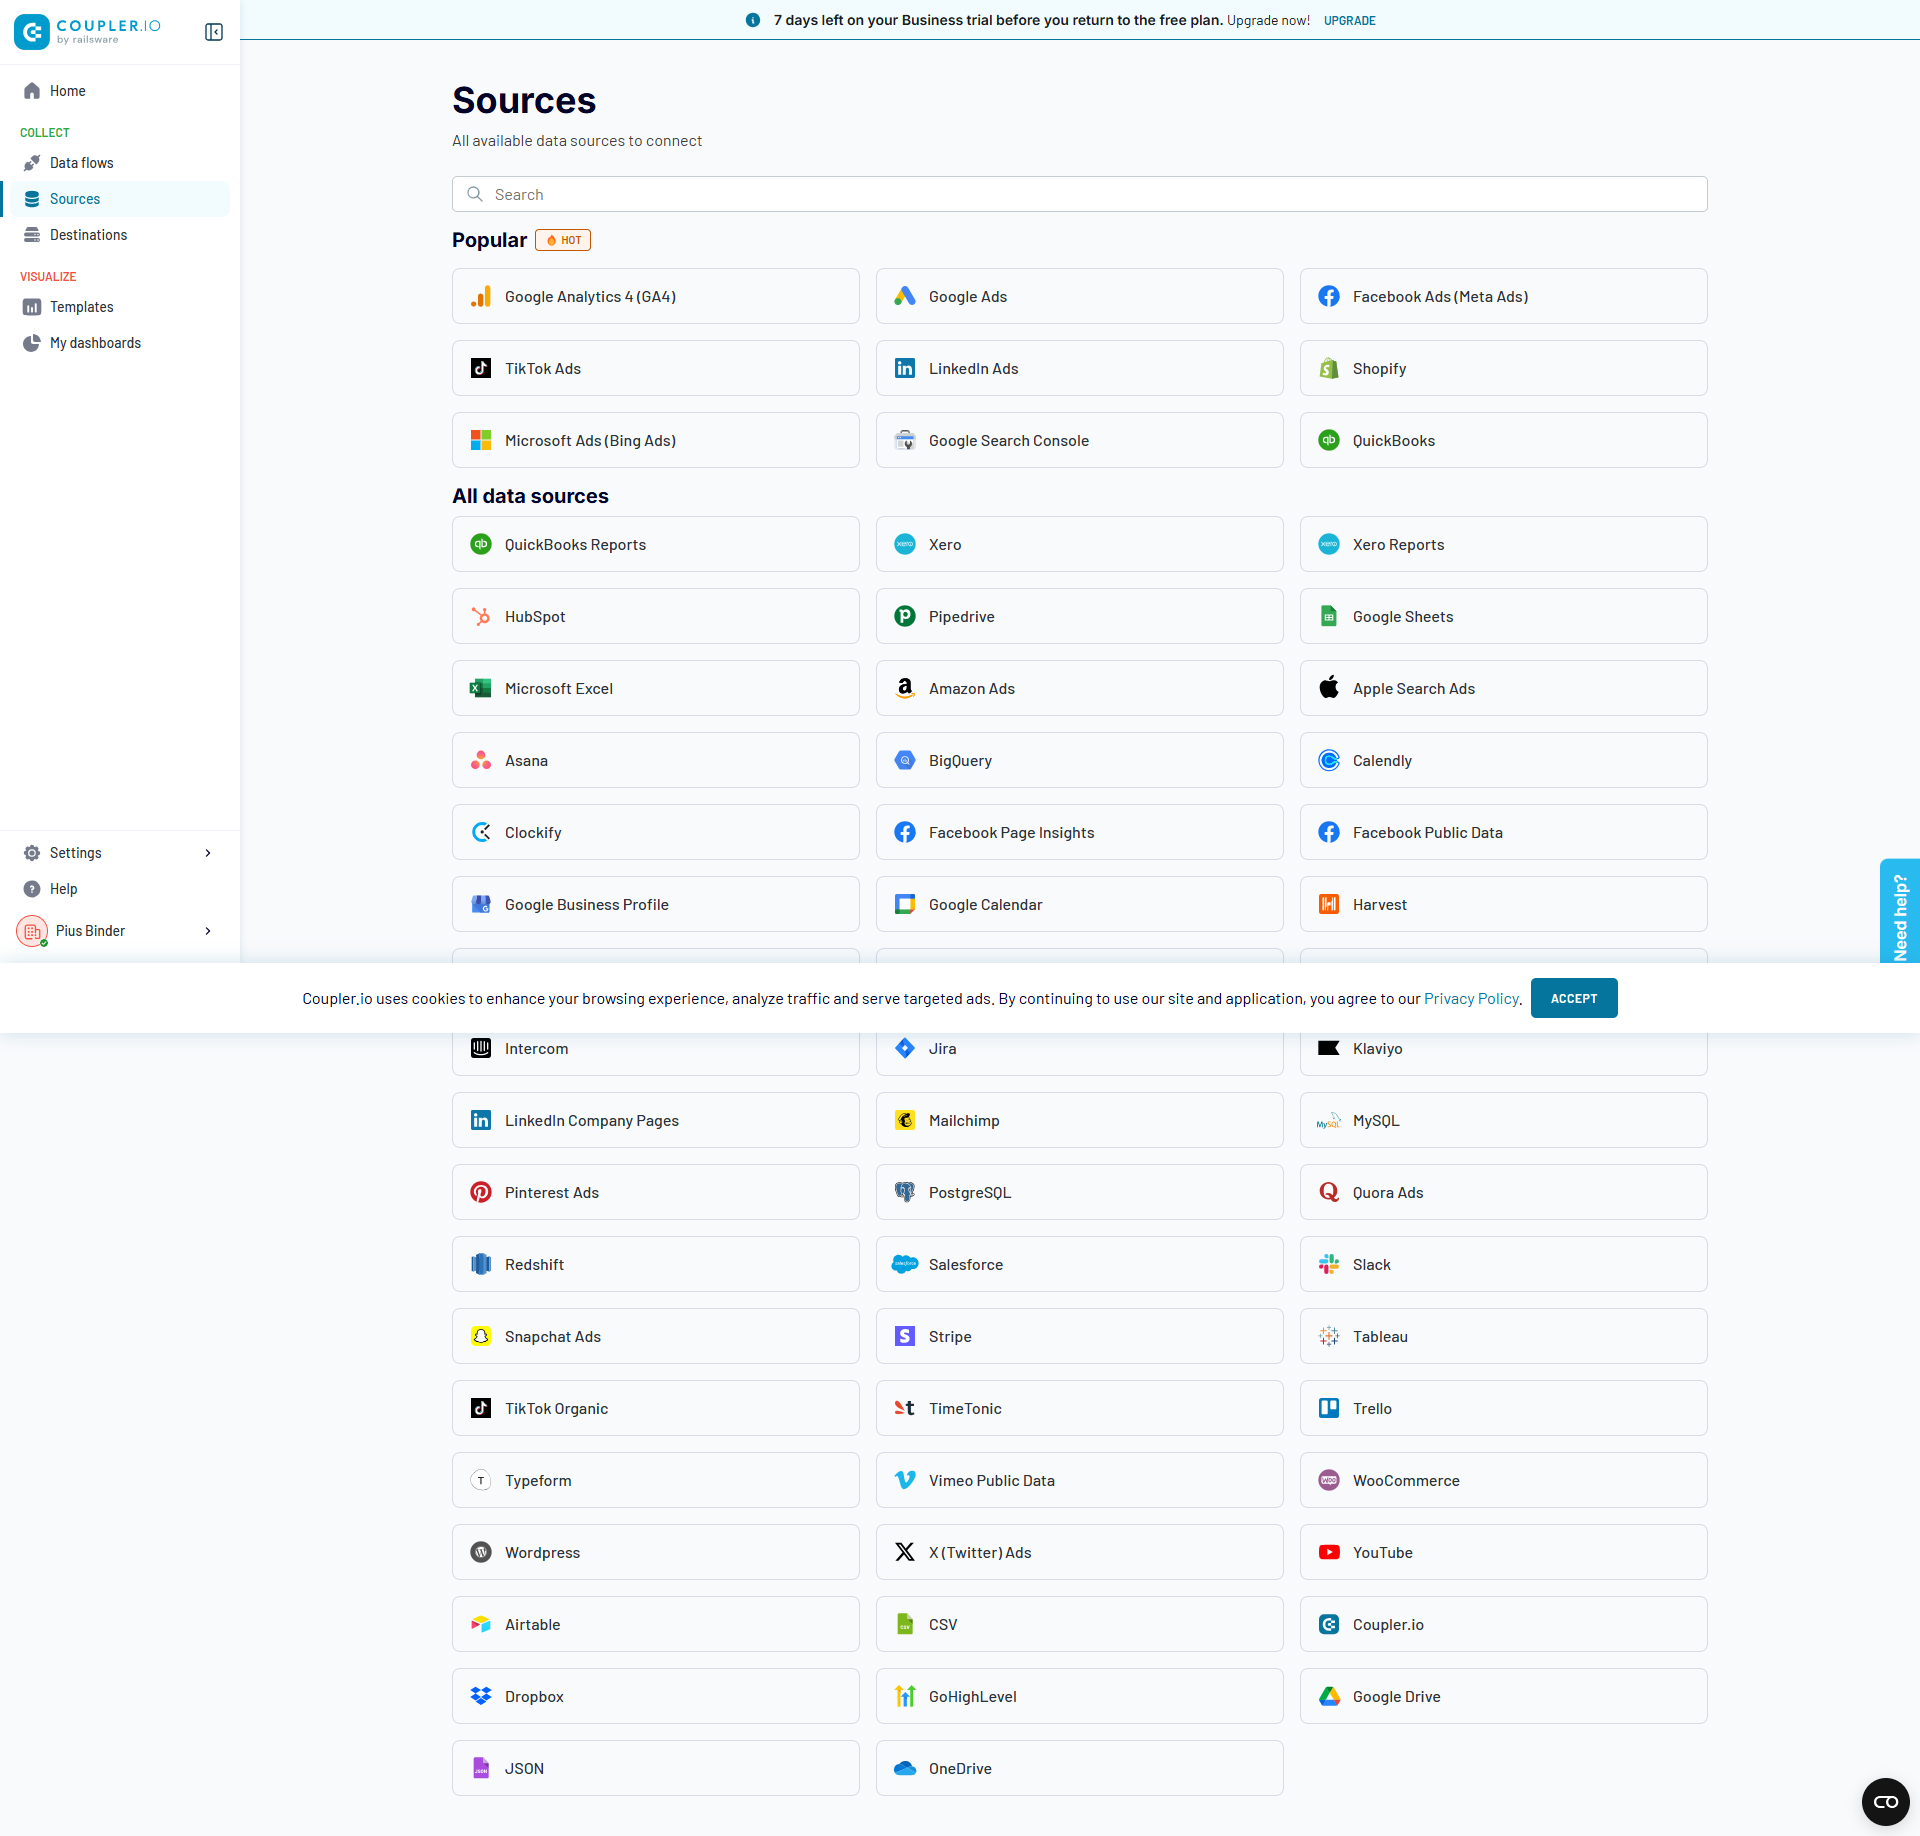Open My dashboards in sidebar

120,343
